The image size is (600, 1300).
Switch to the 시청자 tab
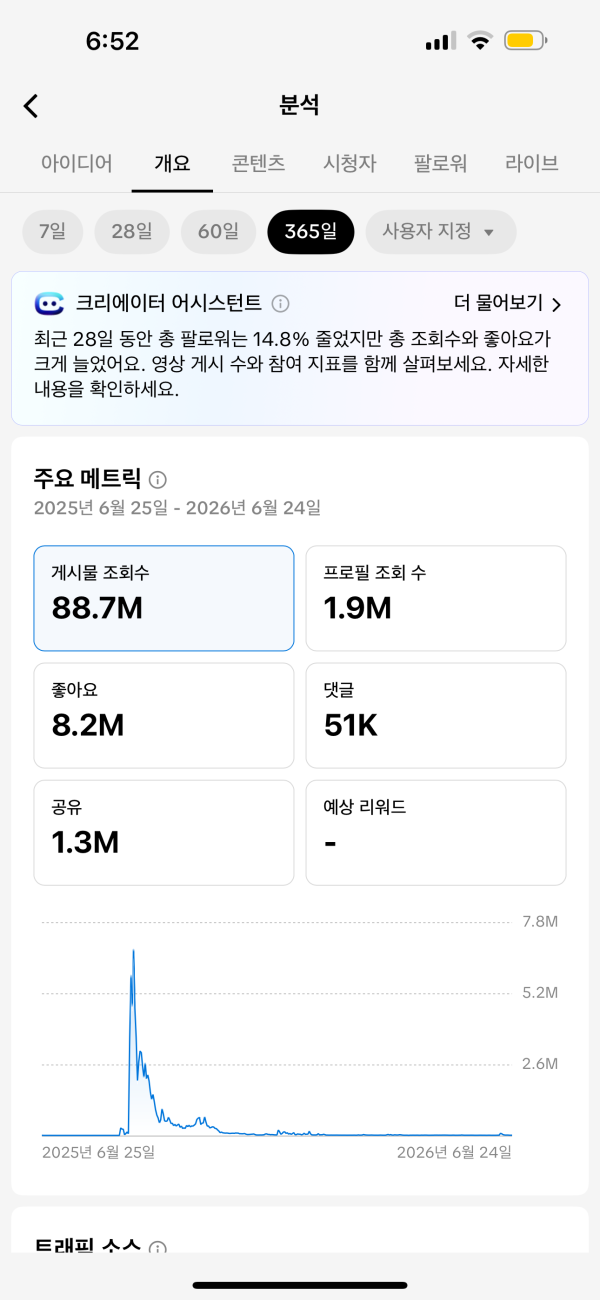pos(350,164)
